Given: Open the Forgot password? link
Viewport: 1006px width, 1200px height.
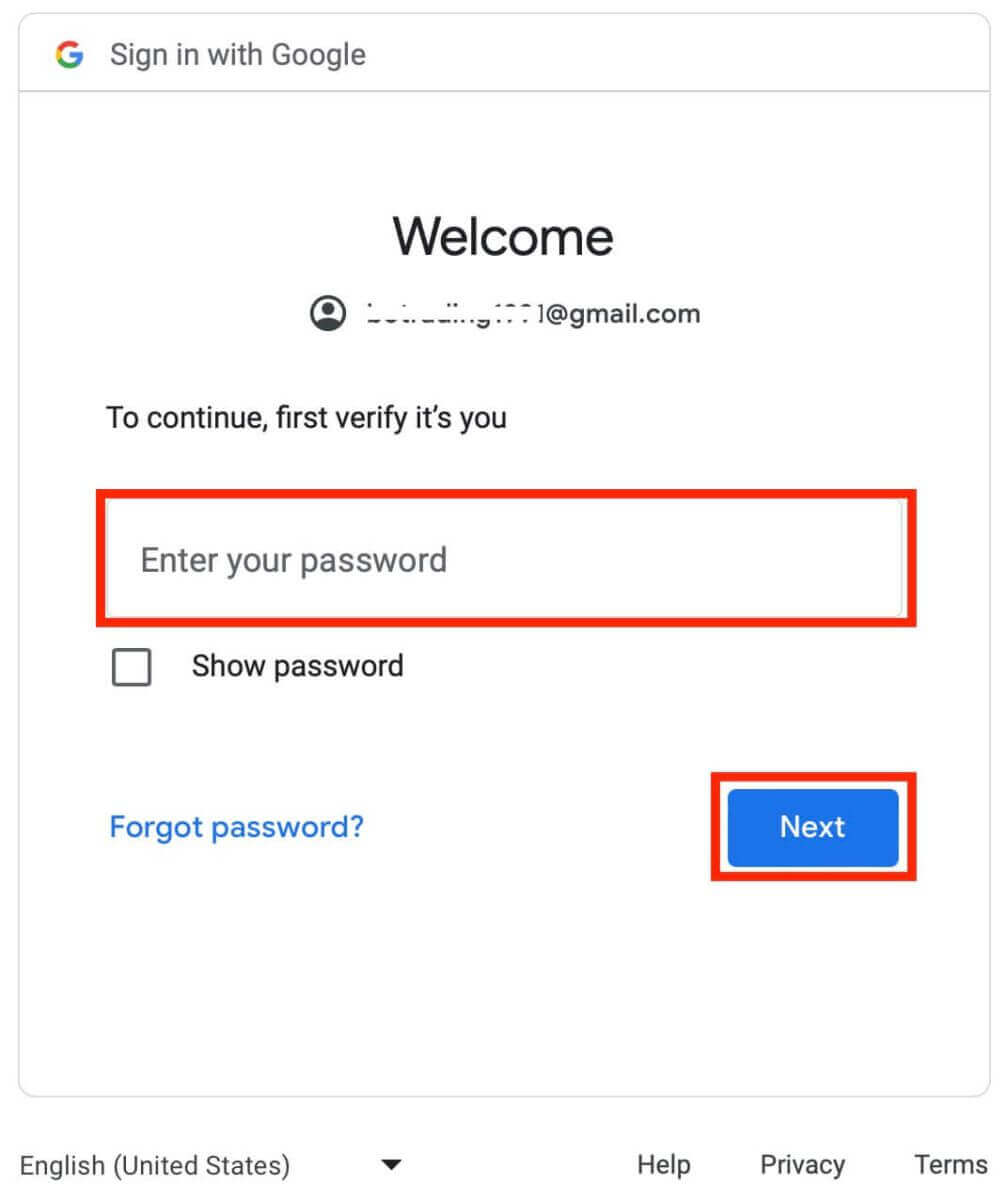Looking at the screenshot, I should click(236, 827).
